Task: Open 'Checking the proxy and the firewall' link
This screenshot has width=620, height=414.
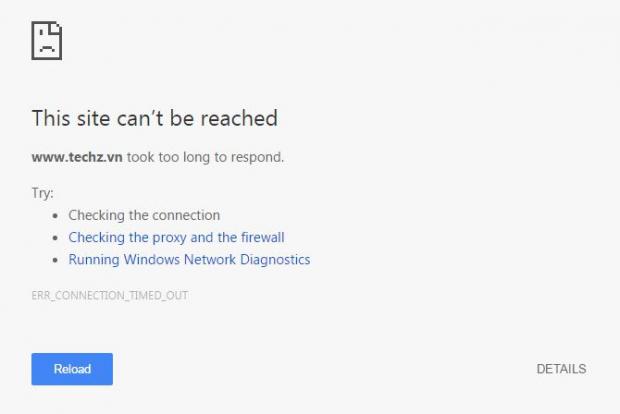Action: coord(176,237)
